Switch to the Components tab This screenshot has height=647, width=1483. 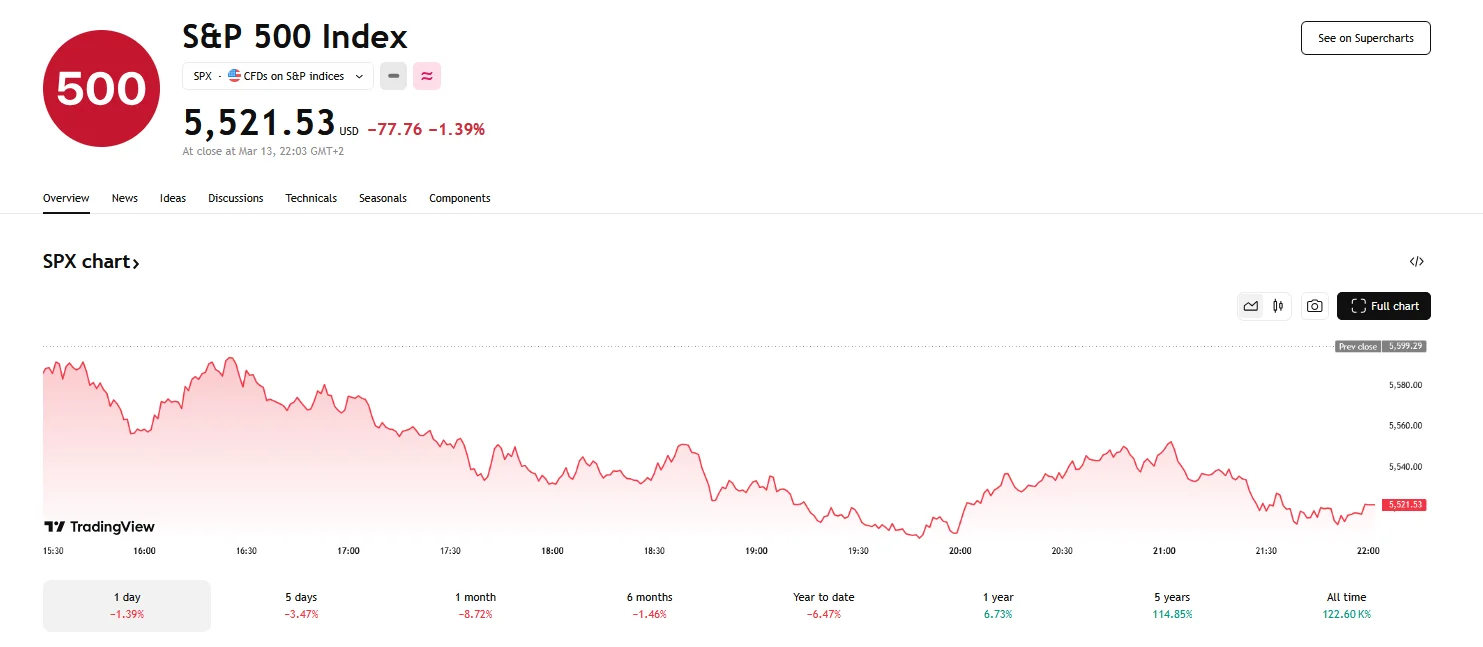(x=459, y=198)
